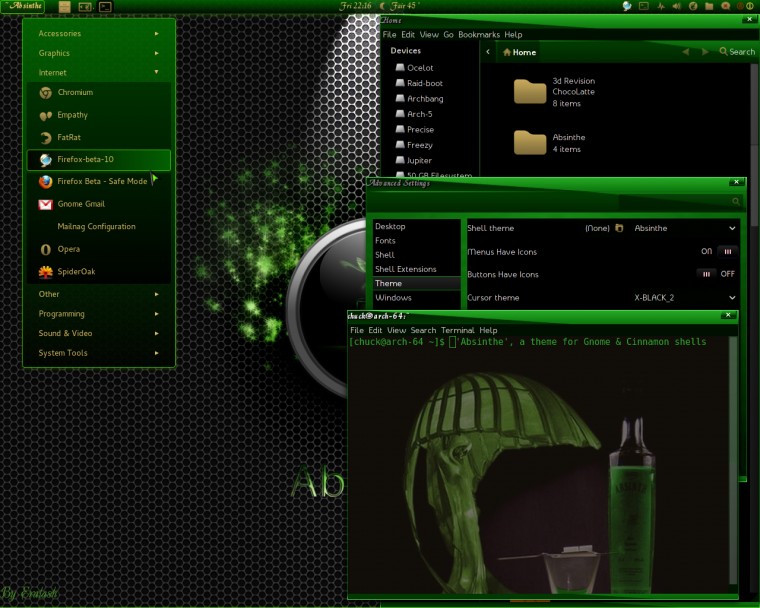This screenshot has width=760, height=608.
Task: Open Help menu in Home file manager
Action: tap(513, 34)
